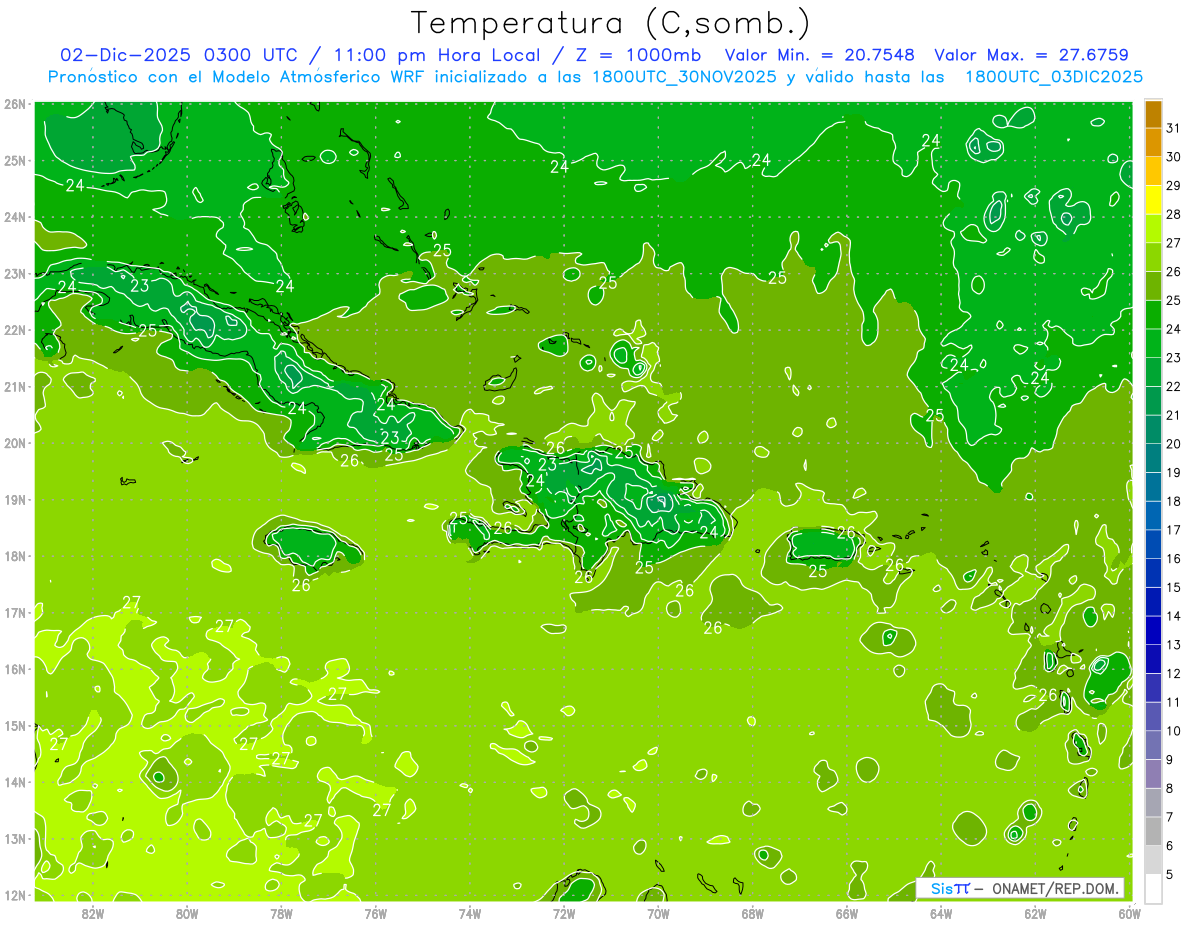1200x927 pixels.
Task: Click the latitude label 21N
Action: click(x=15, y=386)
